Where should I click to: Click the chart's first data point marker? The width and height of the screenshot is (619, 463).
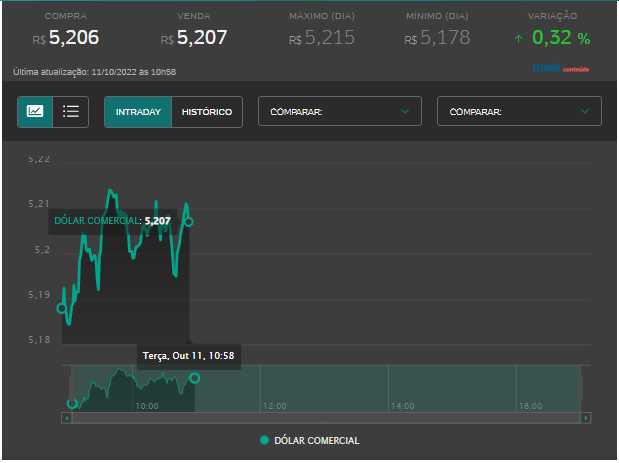coord(62,308)
